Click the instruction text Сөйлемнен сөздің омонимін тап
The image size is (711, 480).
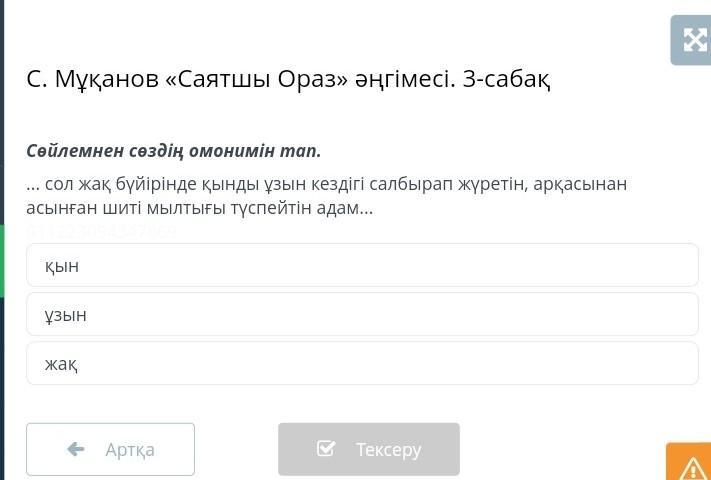click(174, 150)
